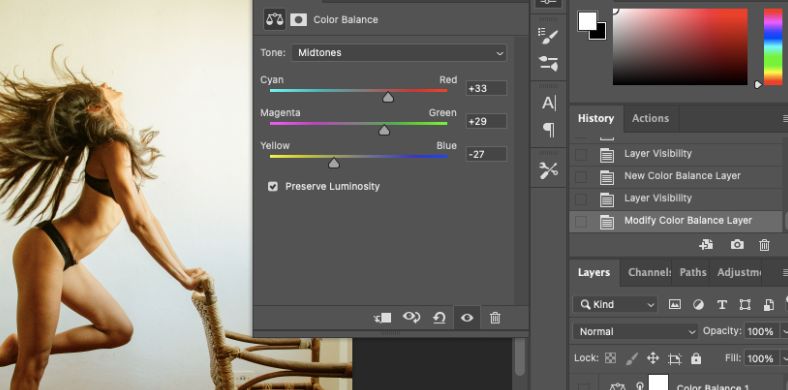Reset adjustment to defaults icon
The image size is (788, 390).
[439, 318]
